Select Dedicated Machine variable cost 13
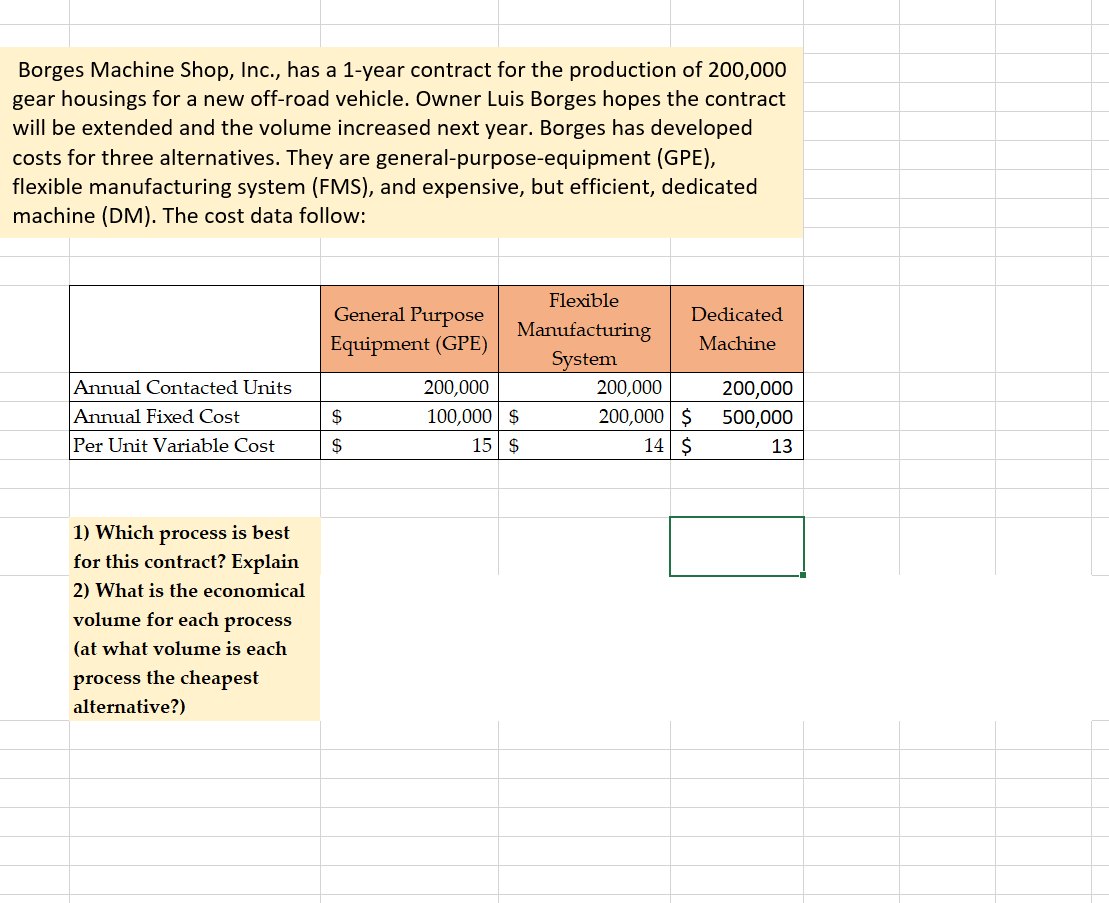 click(737, 445)
